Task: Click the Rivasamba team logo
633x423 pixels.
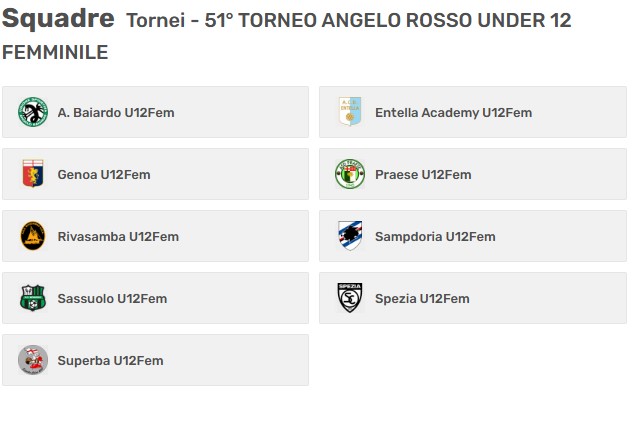Action: (x=33, y=236)
